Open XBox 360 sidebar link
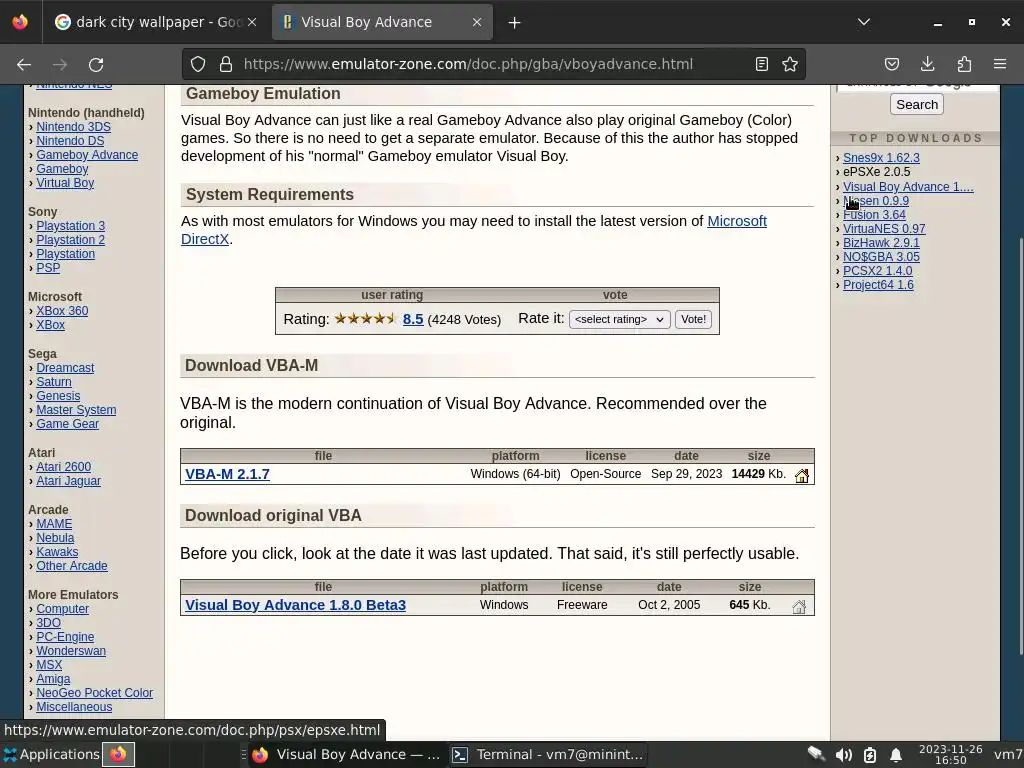The width and height of the screenshot is (1024, 768). pyautogui.click(x=62, y=311)
